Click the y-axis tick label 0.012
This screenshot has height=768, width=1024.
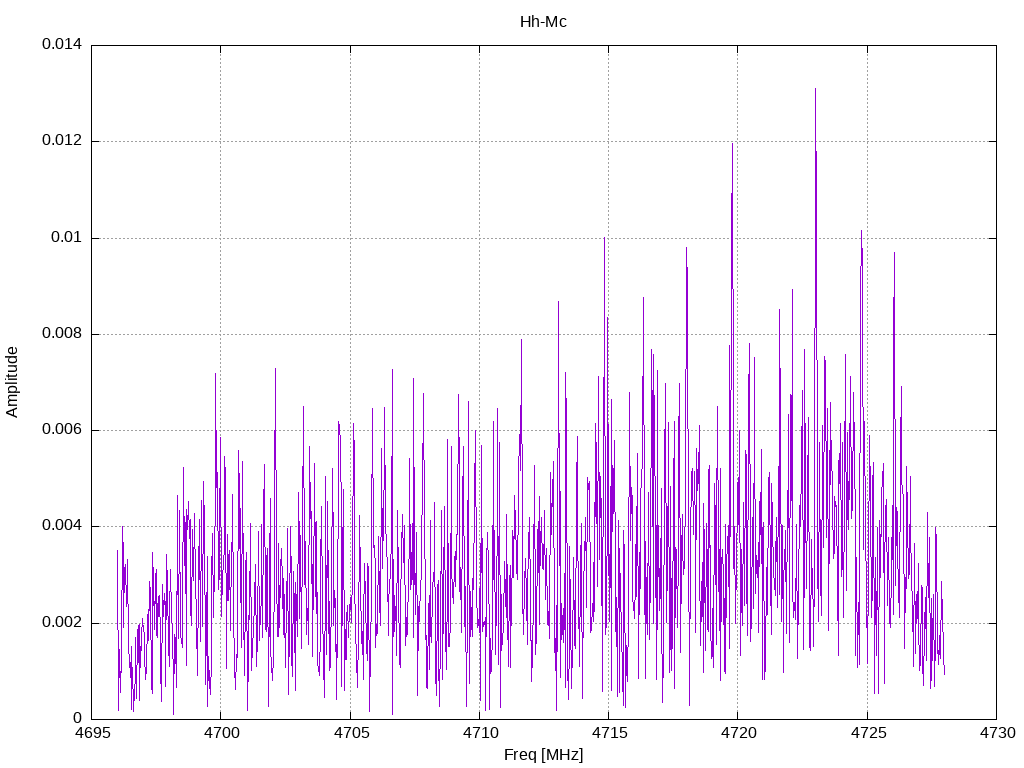pos(62,140)
